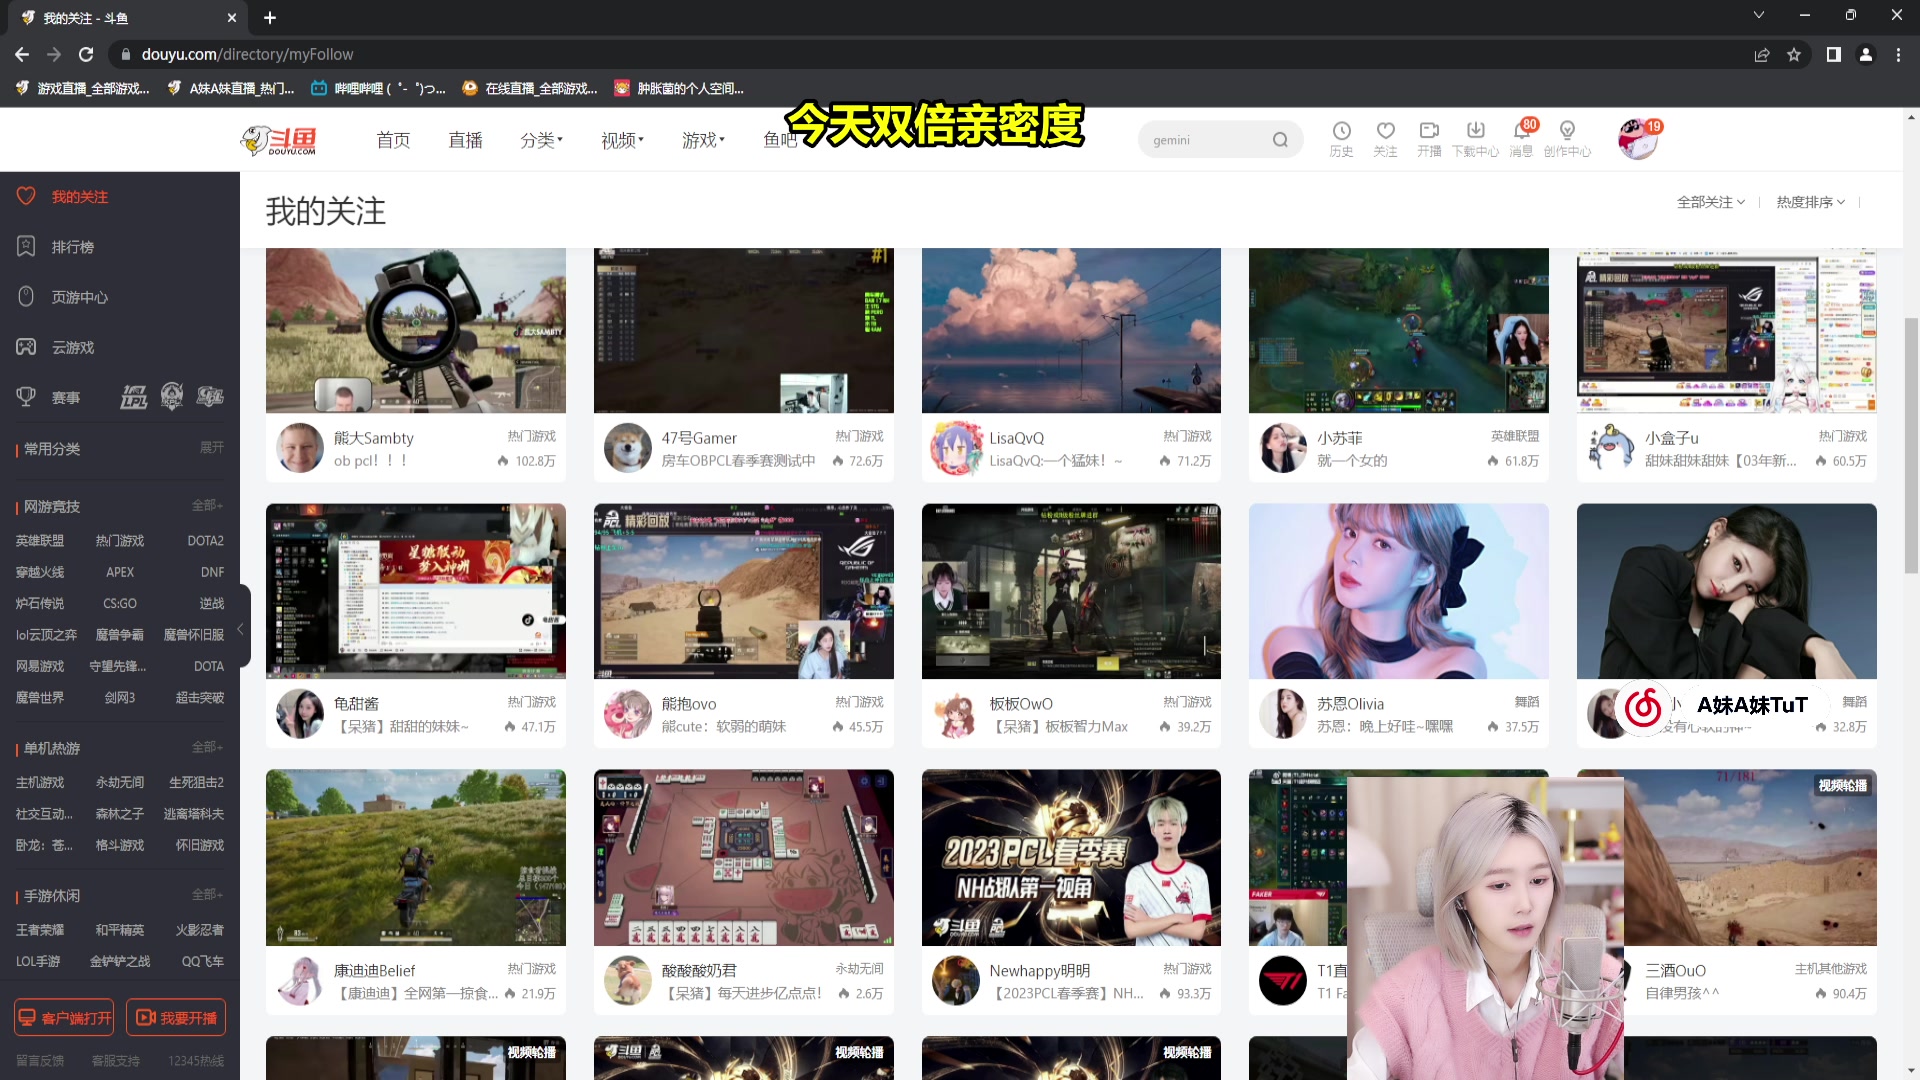Open the 热度排序 sort dropdown

tap(1811, 202)
